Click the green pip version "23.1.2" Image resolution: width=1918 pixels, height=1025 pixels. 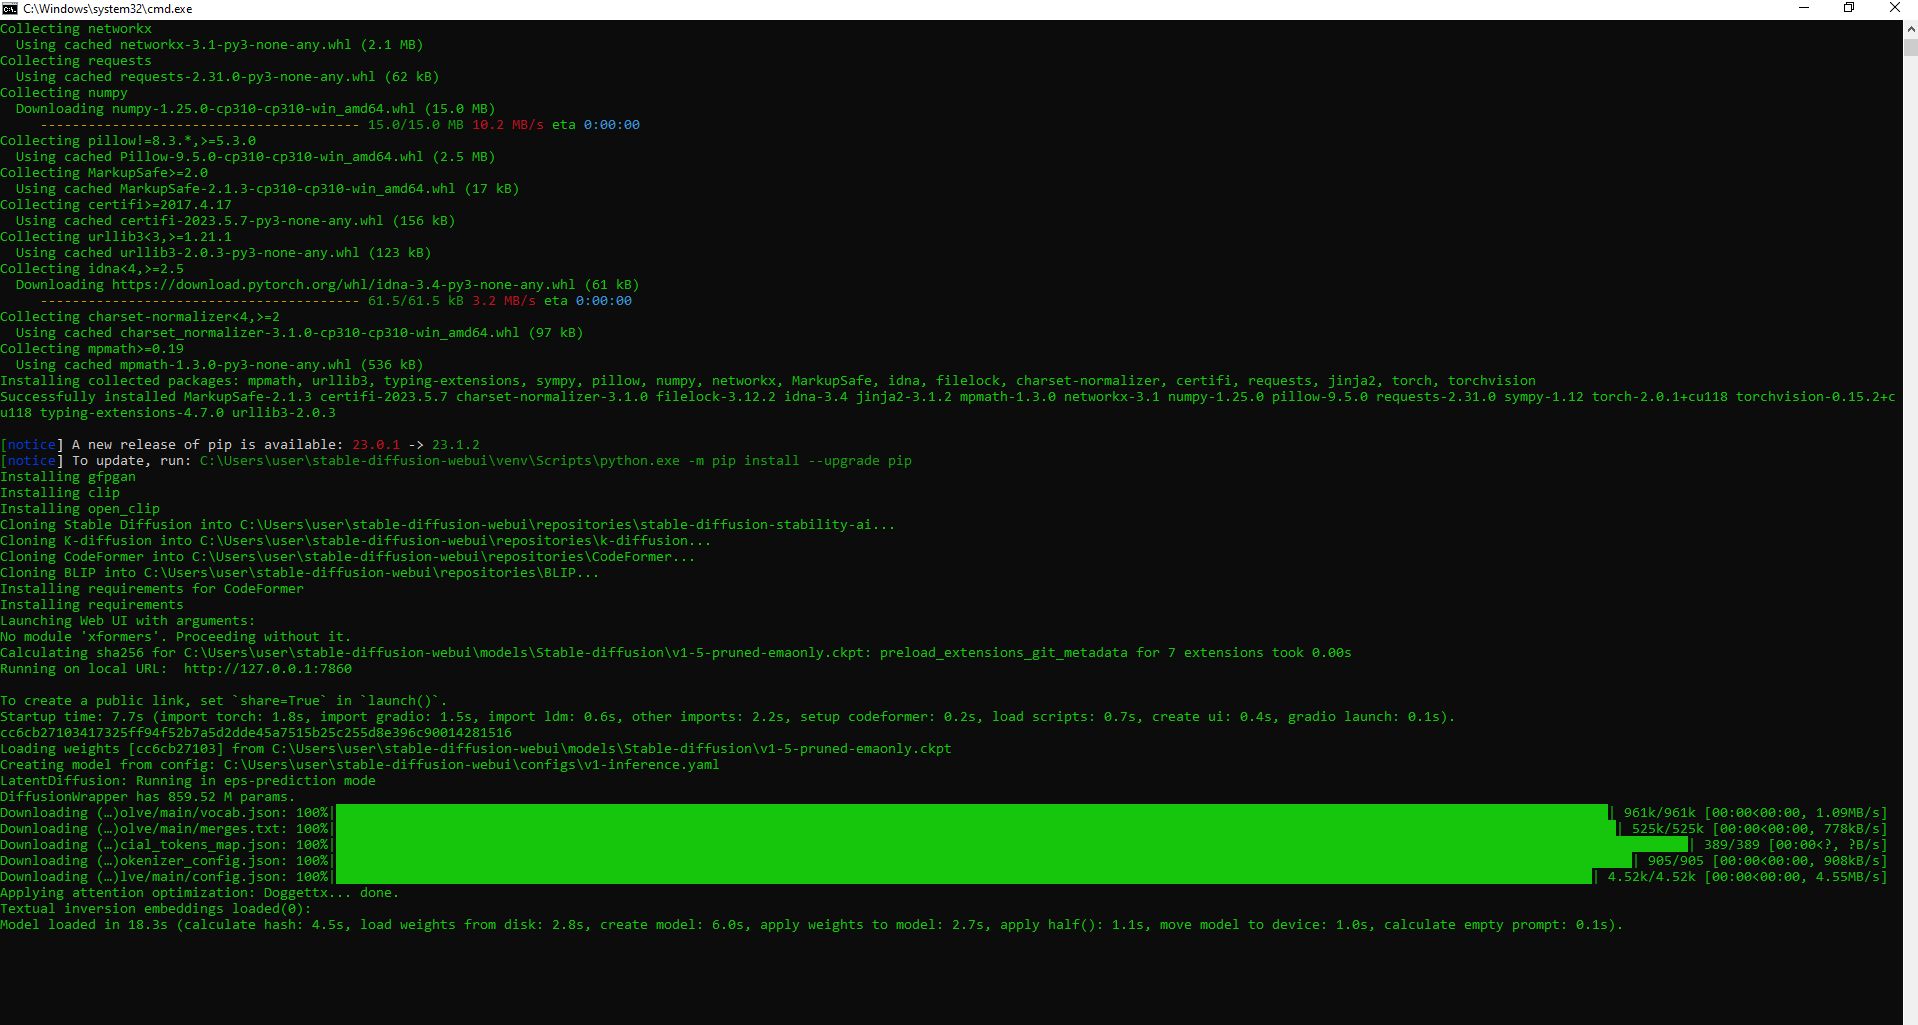[456, 445]
